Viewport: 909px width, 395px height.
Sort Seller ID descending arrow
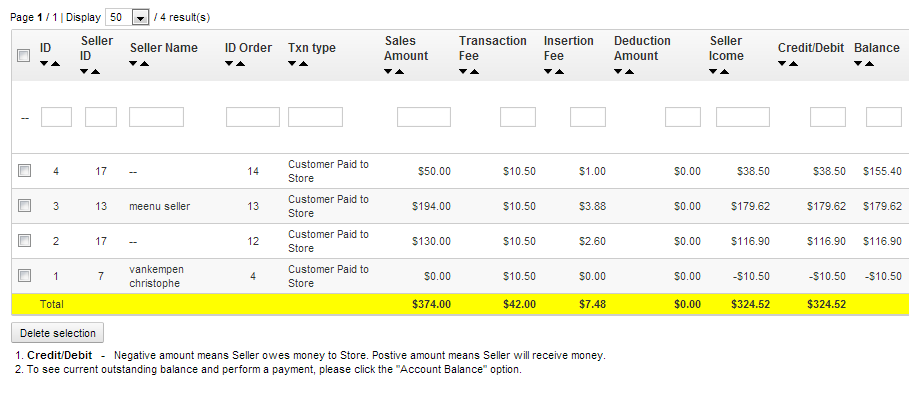(x=84, y=71)
